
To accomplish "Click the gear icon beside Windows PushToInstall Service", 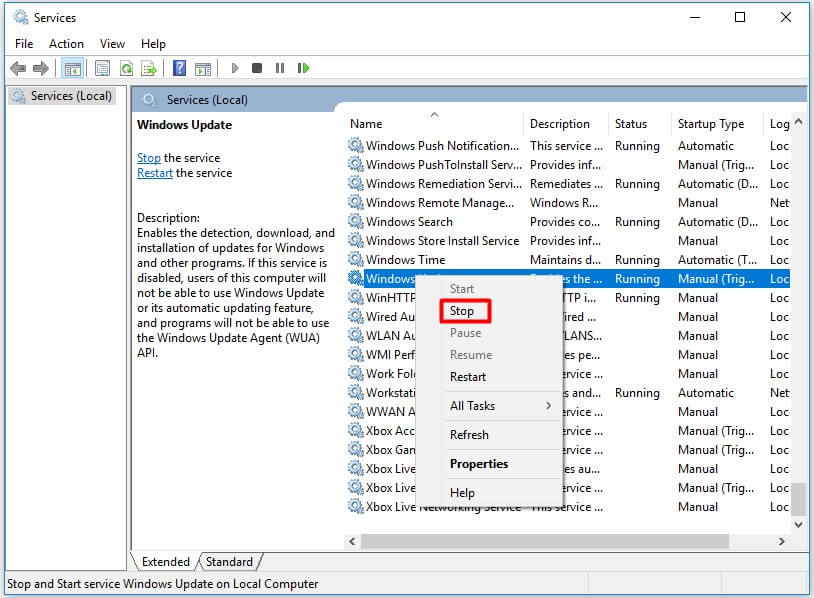I will tap(356, 165).
